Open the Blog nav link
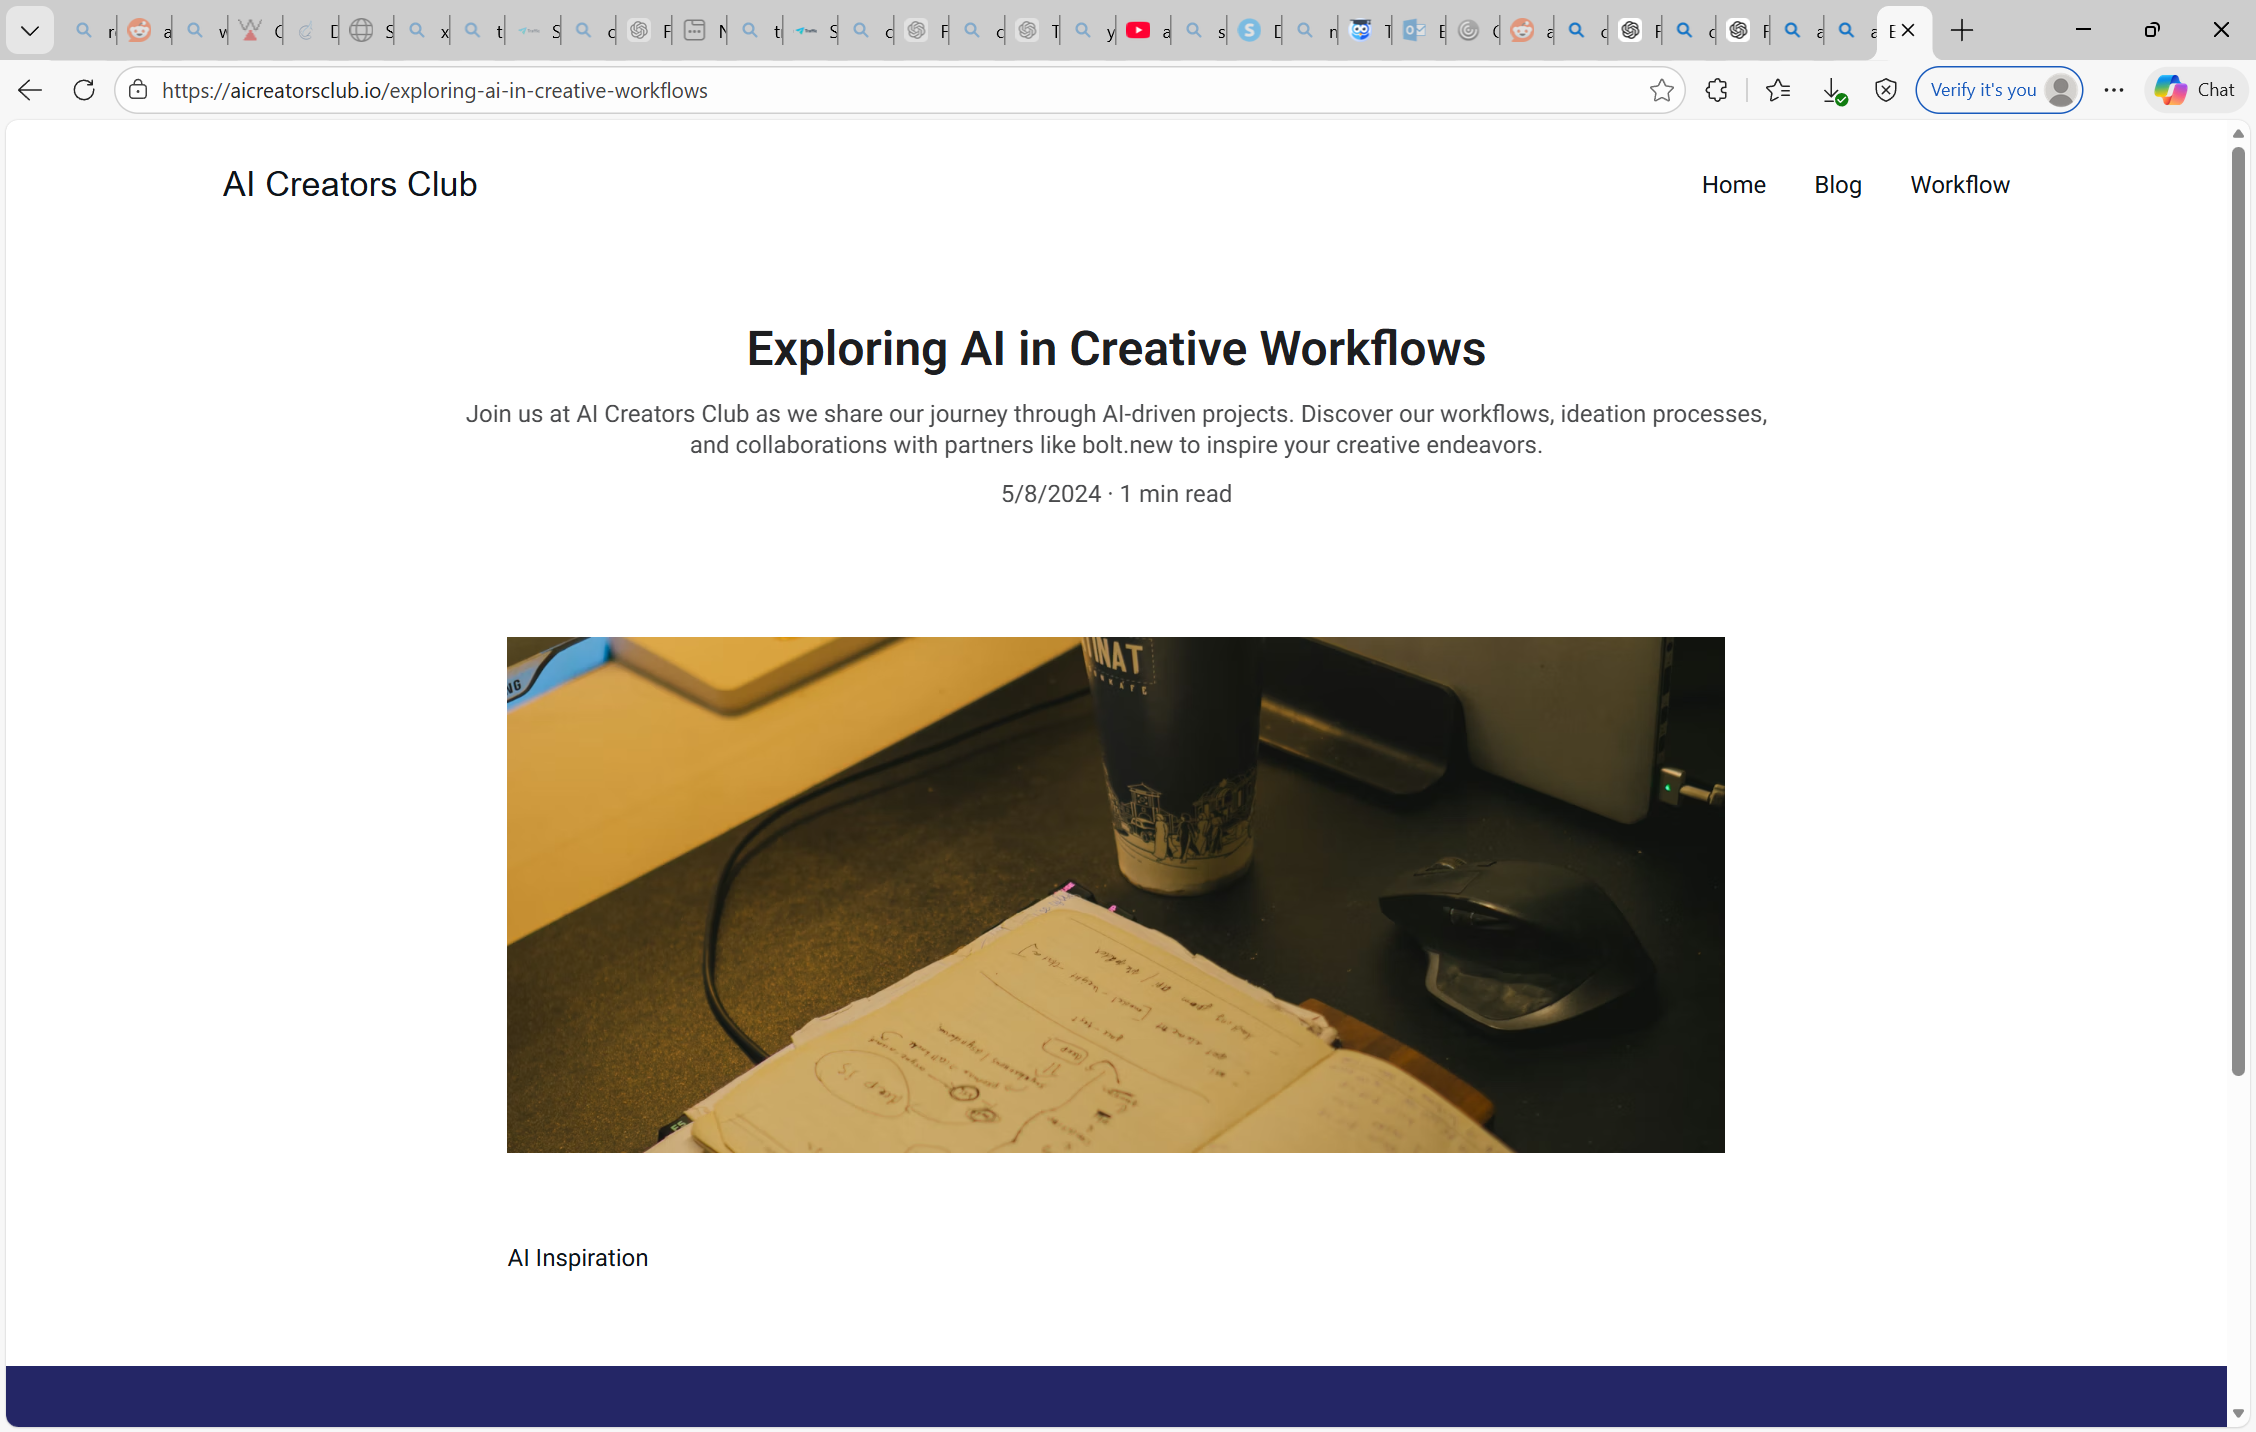The height and width of the screenshot is (1432, 2256). coord(1837,185)
